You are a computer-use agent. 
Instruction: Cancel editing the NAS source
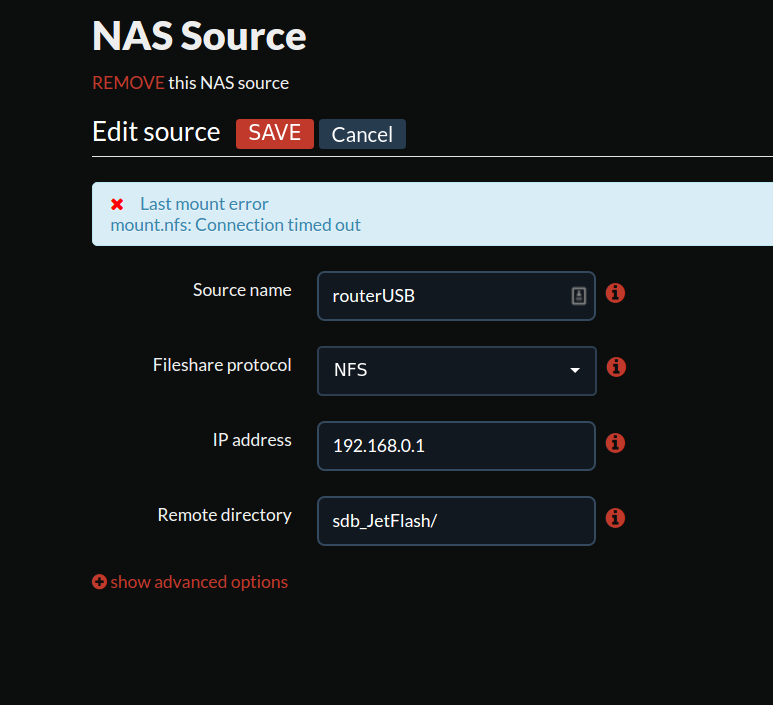tap(362, 134)
